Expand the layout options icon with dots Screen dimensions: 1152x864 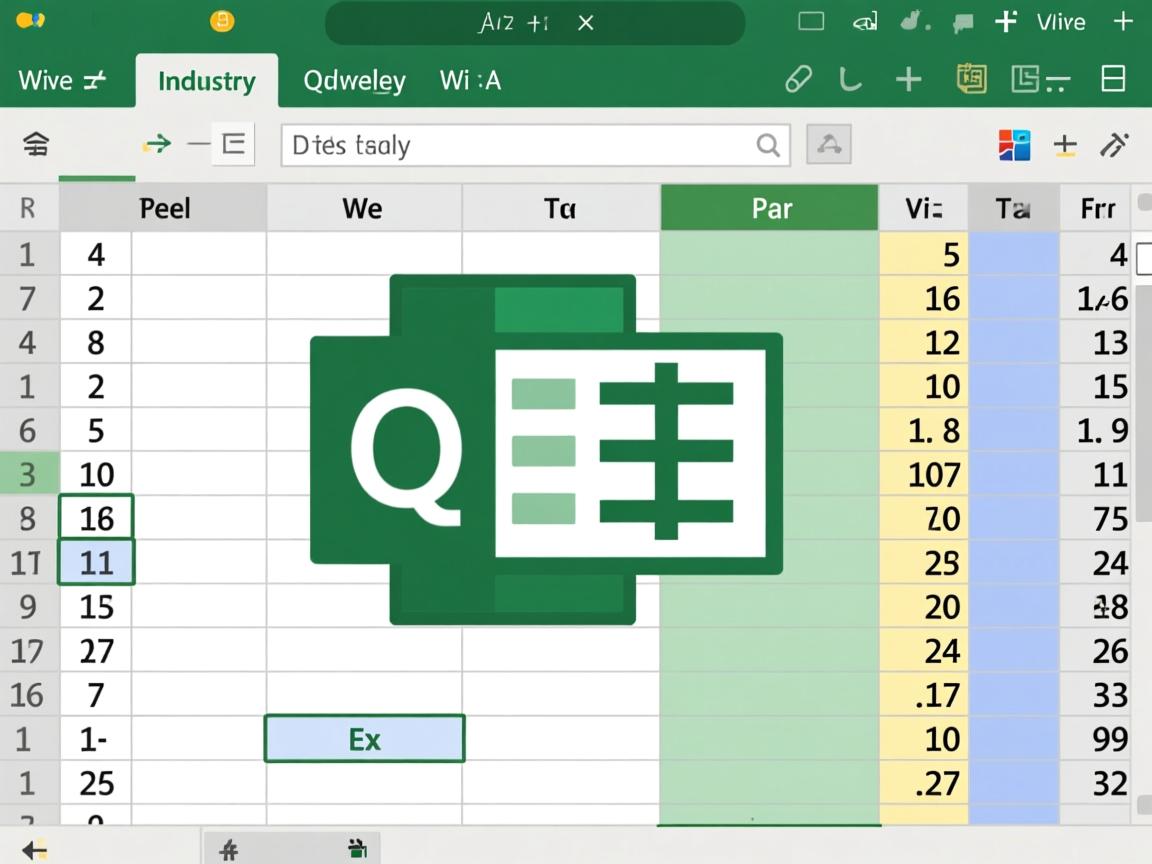1040,80
